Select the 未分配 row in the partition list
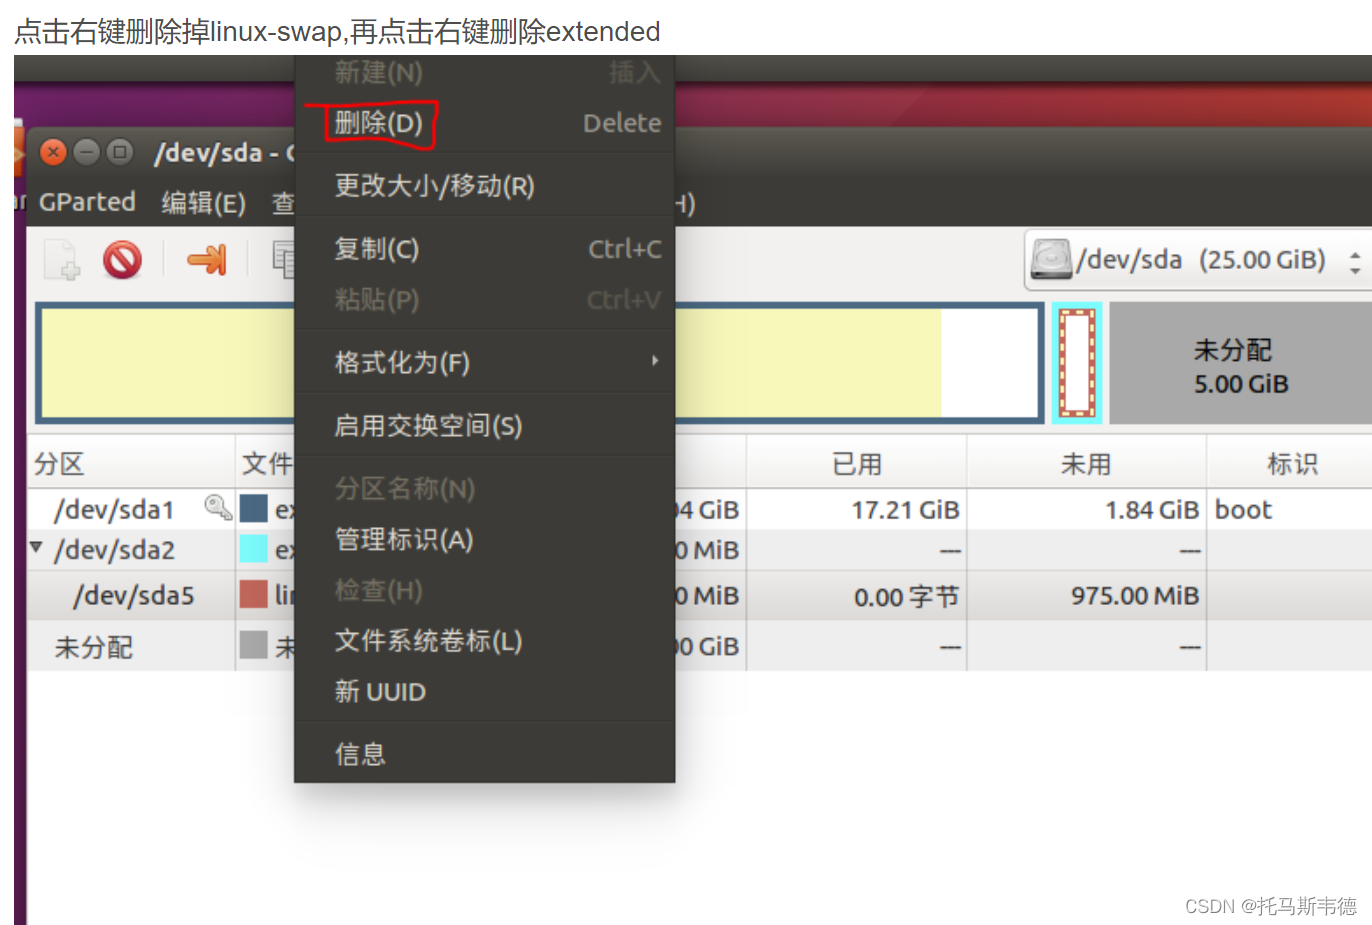 pos(699,646)
